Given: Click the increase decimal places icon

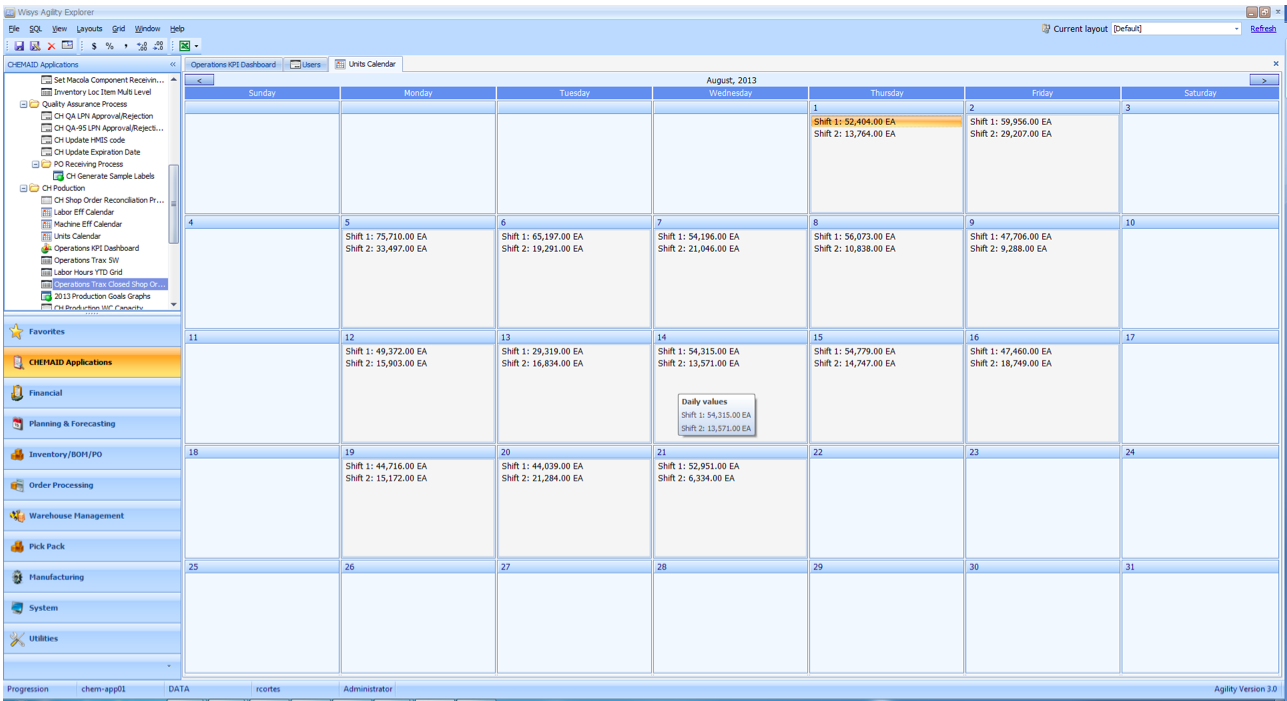Looking at the screenshot, I should point(142,46).
